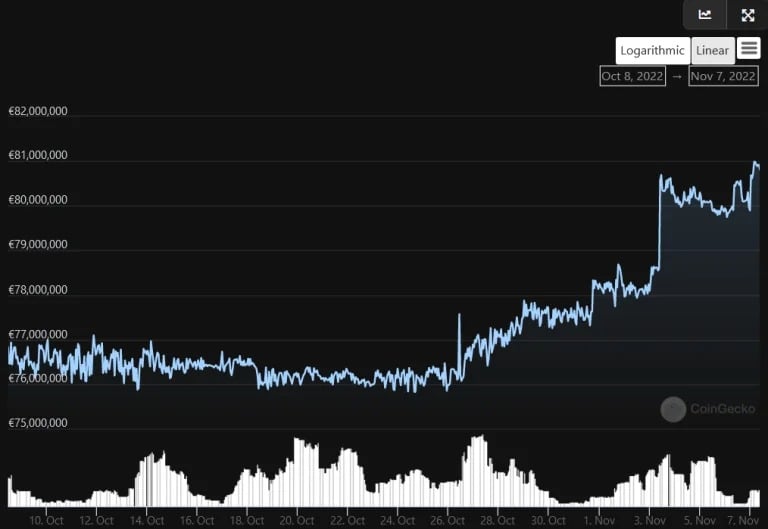The image size is (768, 529).
Task: Edit the Oct 8, 2022 start date
Action: [x=632, y=76]
